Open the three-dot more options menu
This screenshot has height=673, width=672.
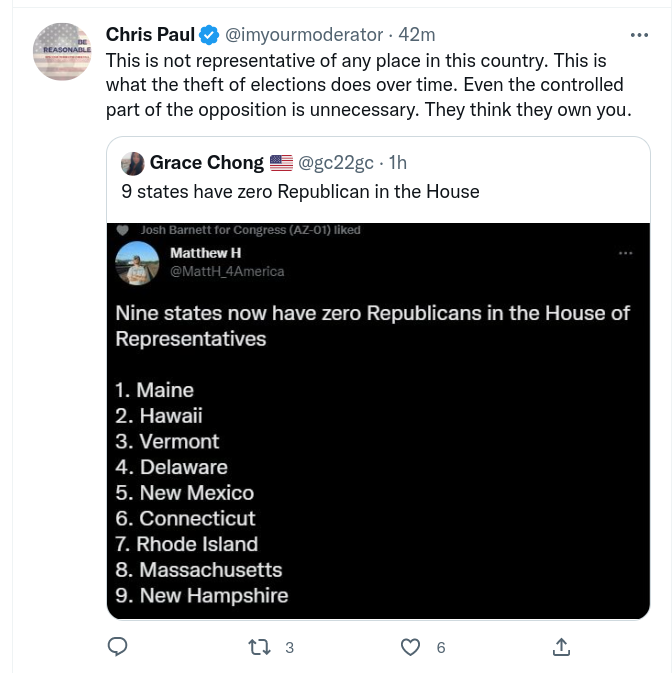pos(639,35)
